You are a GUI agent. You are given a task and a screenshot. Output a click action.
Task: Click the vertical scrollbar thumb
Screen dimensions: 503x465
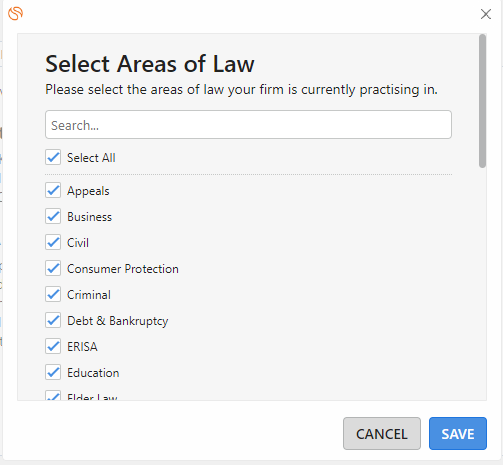click(482, 101)
